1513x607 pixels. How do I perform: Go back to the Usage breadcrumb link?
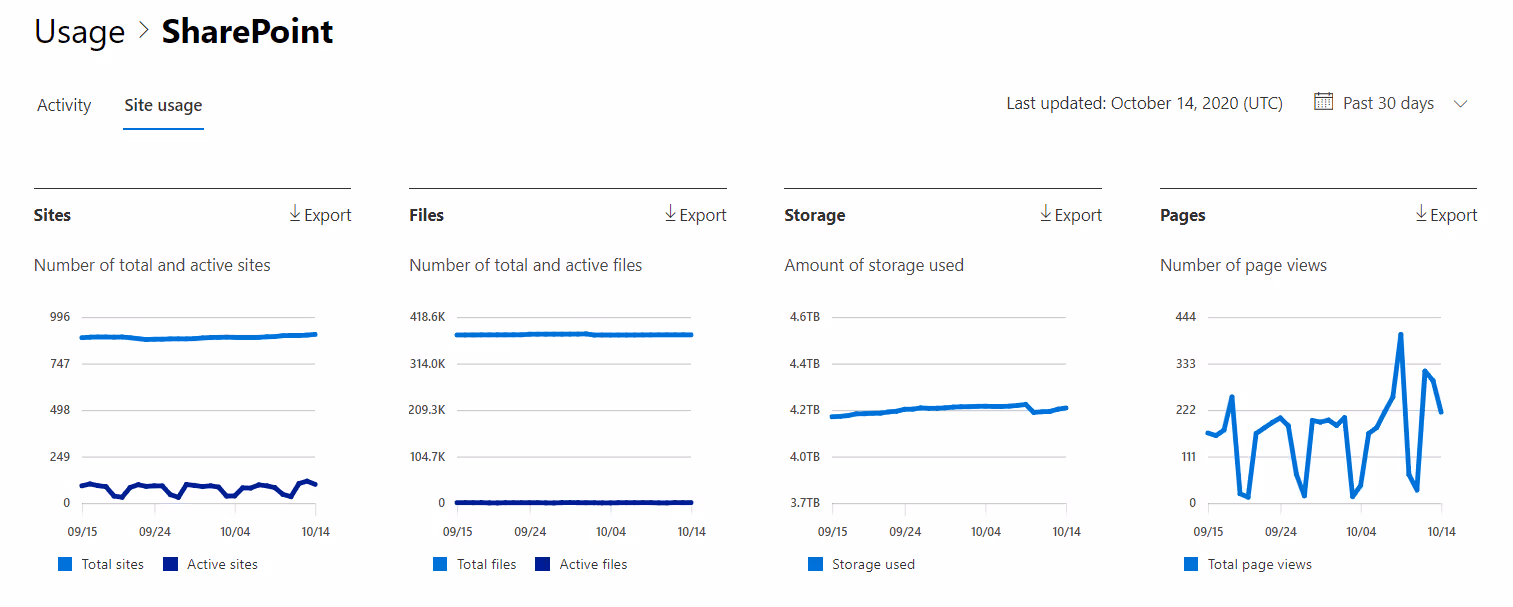(79, 31)
